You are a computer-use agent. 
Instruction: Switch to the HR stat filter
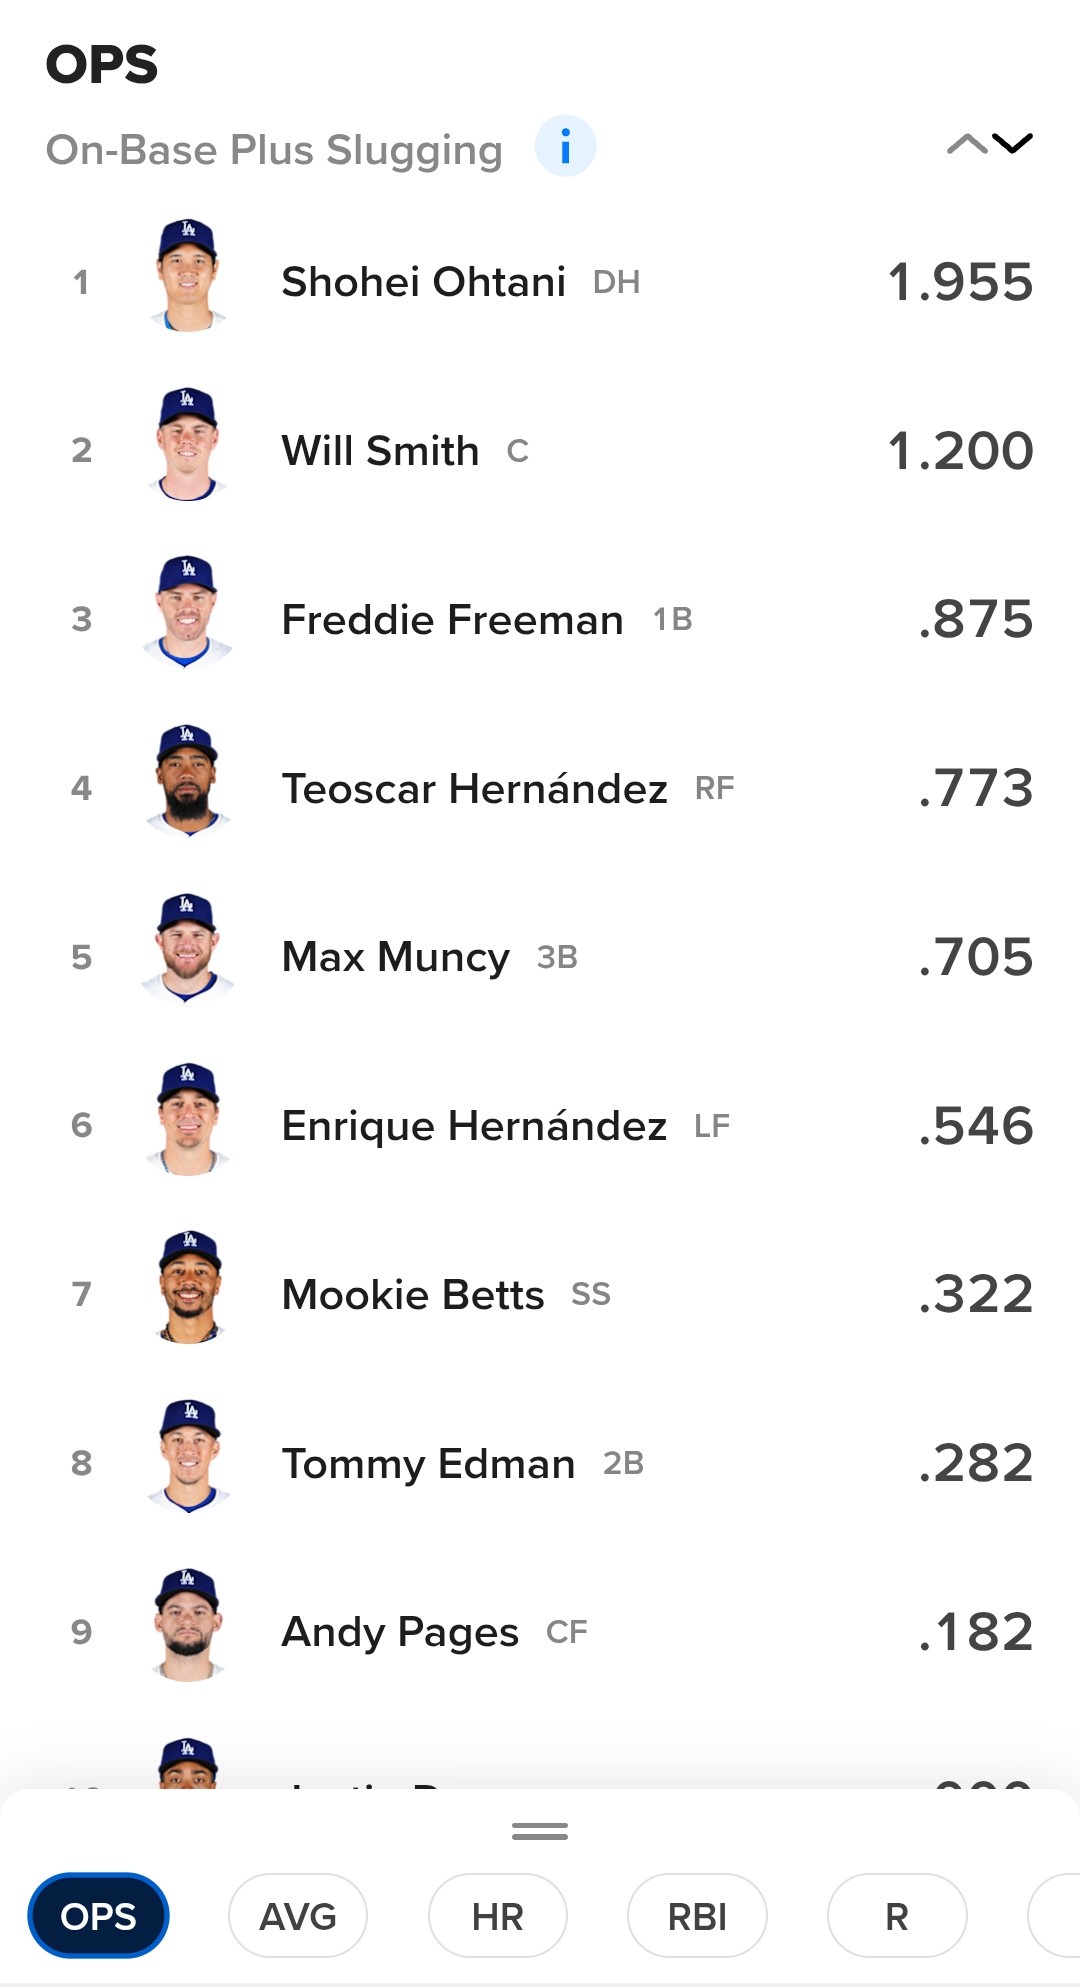coord(497,1916)
